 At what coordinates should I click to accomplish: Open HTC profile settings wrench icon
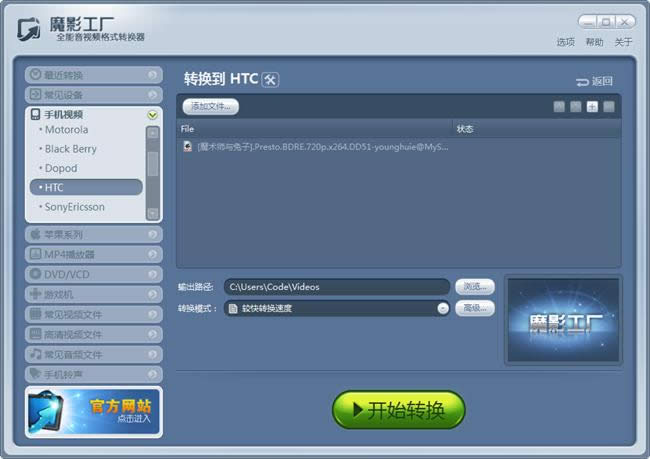coord(270,80)
